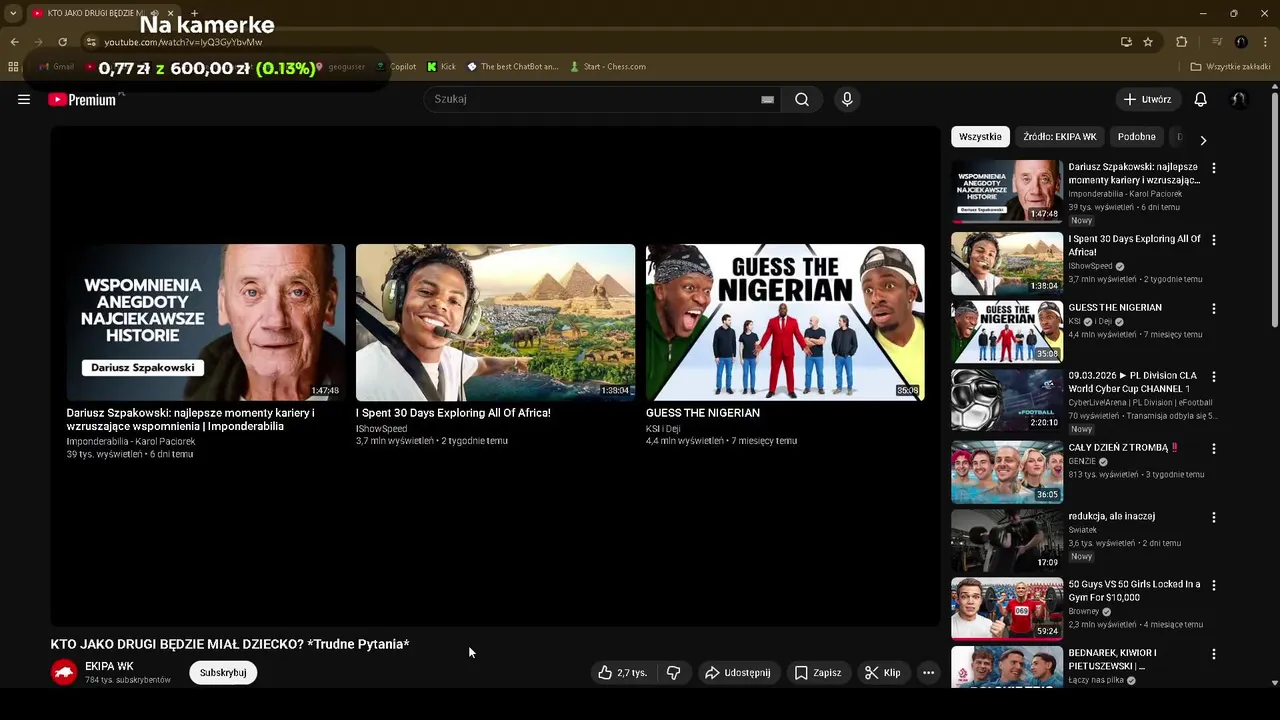Create a clip with Klip button
Viewport: 1280px width, 720px height.
click(x=883, y=673)
